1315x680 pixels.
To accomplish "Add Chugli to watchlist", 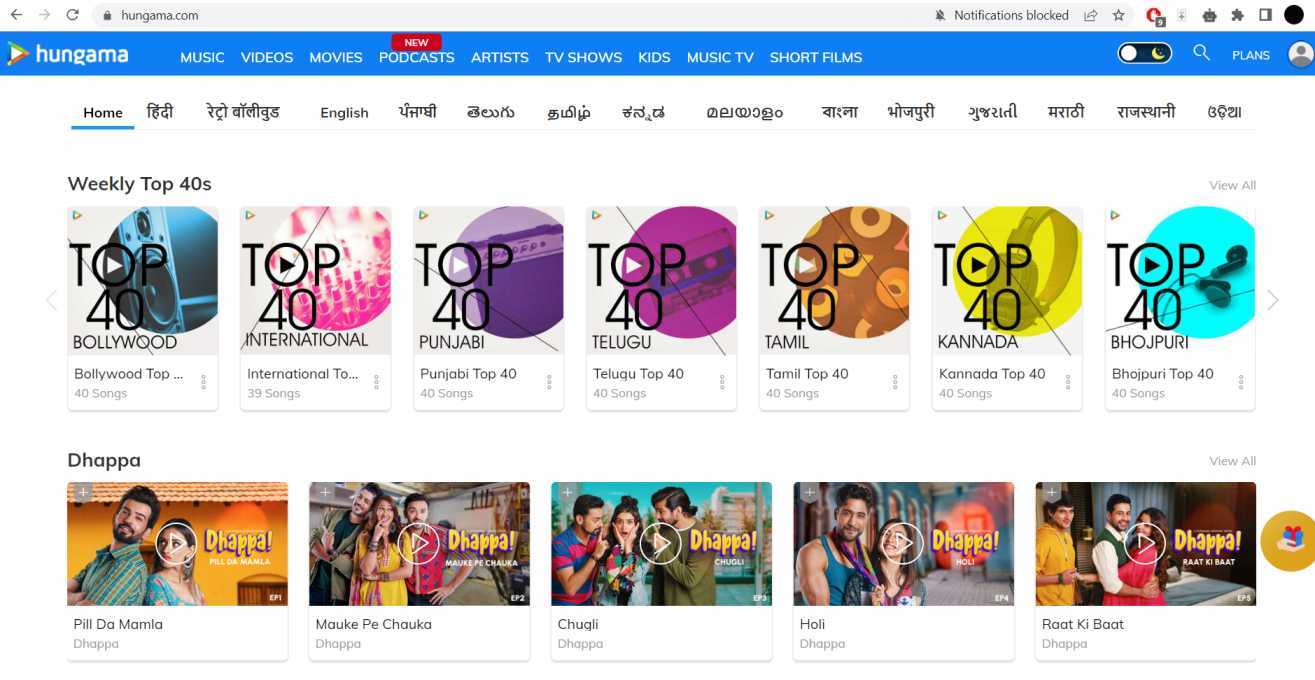I will (567, 492).
